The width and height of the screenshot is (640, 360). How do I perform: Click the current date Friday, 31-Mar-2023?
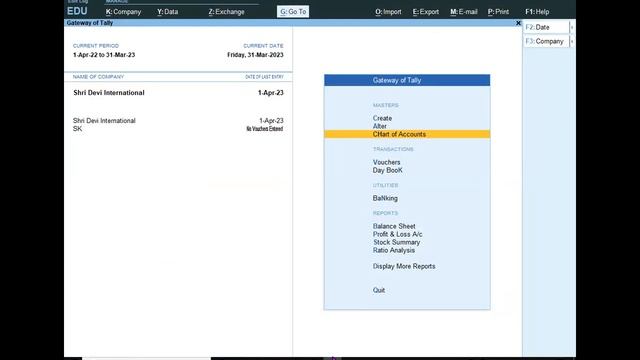[x=255, y=55]
